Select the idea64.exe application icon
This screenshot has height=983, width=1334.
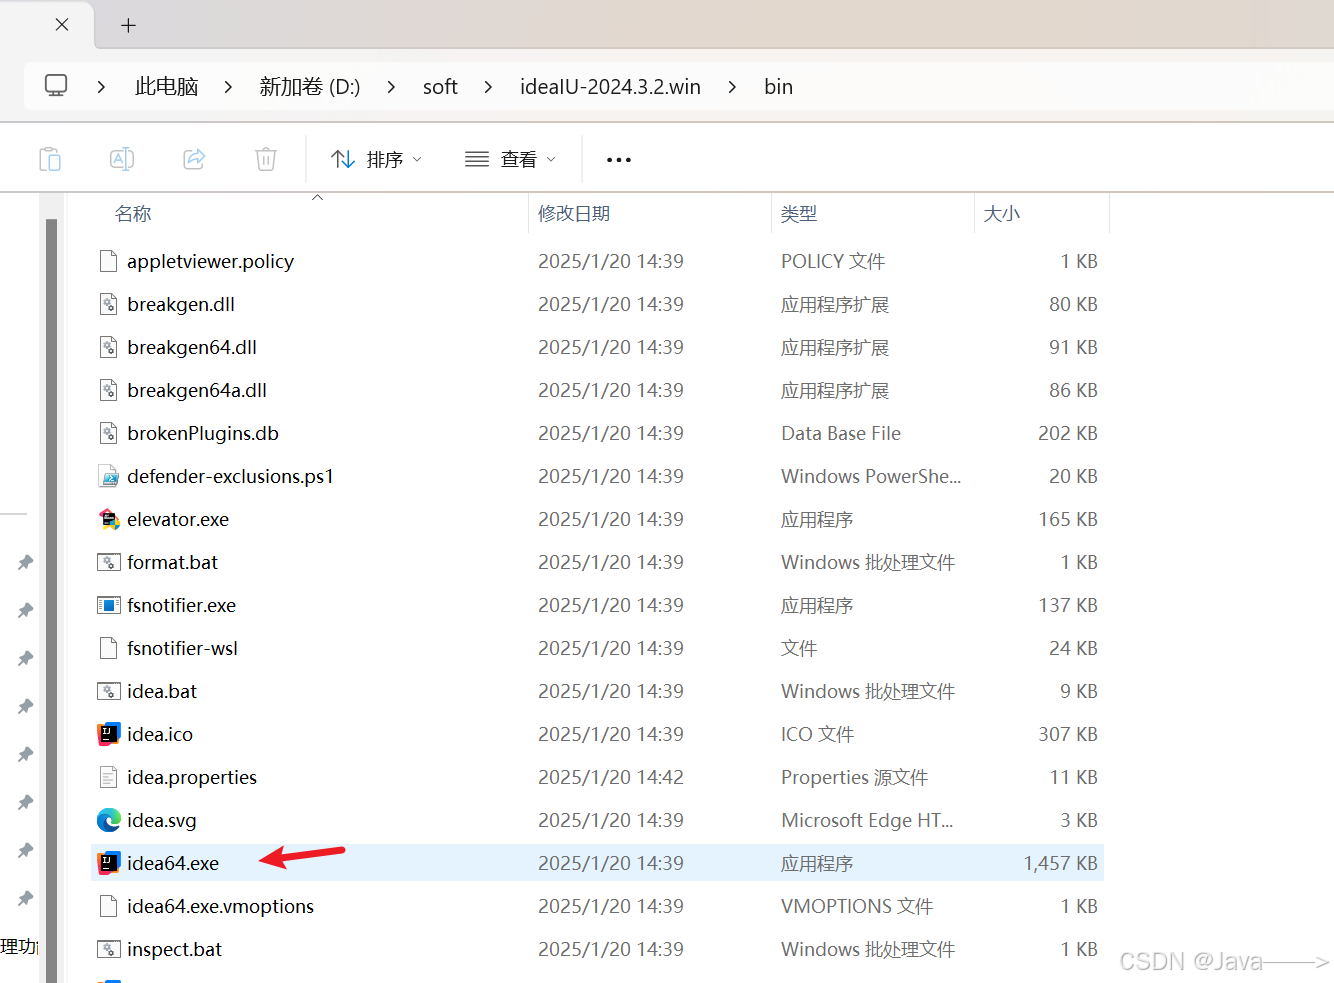pyautogui.click(x=109, y=863)
